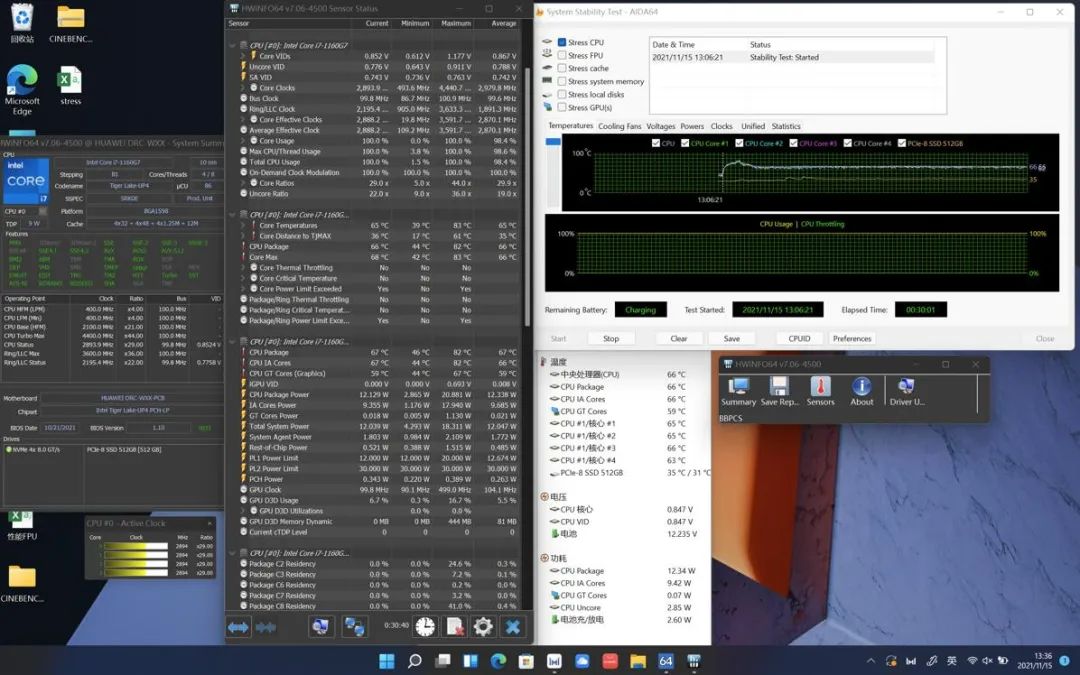1080x675 pixels.
Task: Enable Stress local disks checkbox
Action: (x=562, y=94)
